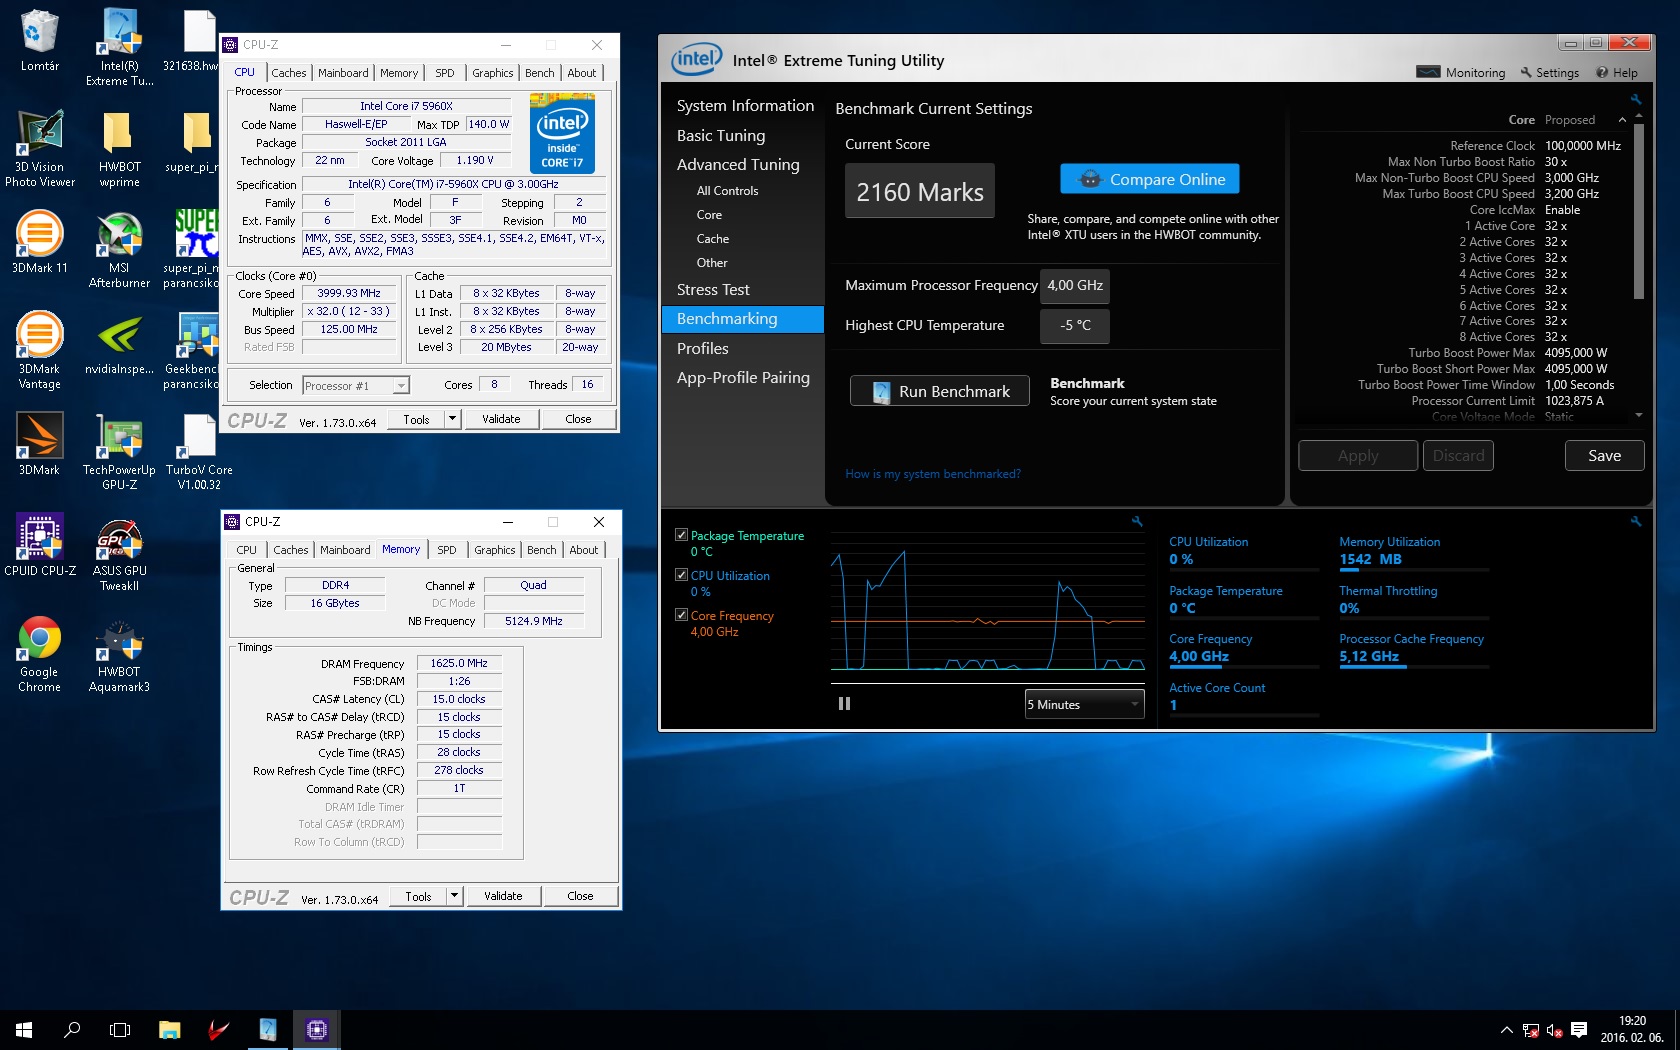Click Compare Online button
The height and width of the screenshot is (1050, 1680).
pos(1150,179)
